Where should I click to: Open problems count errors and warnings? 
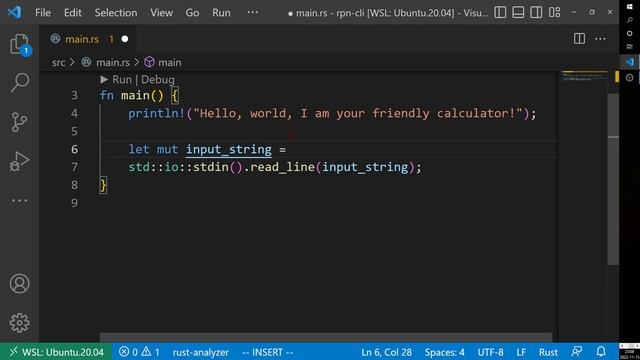(x=139, y=352)
